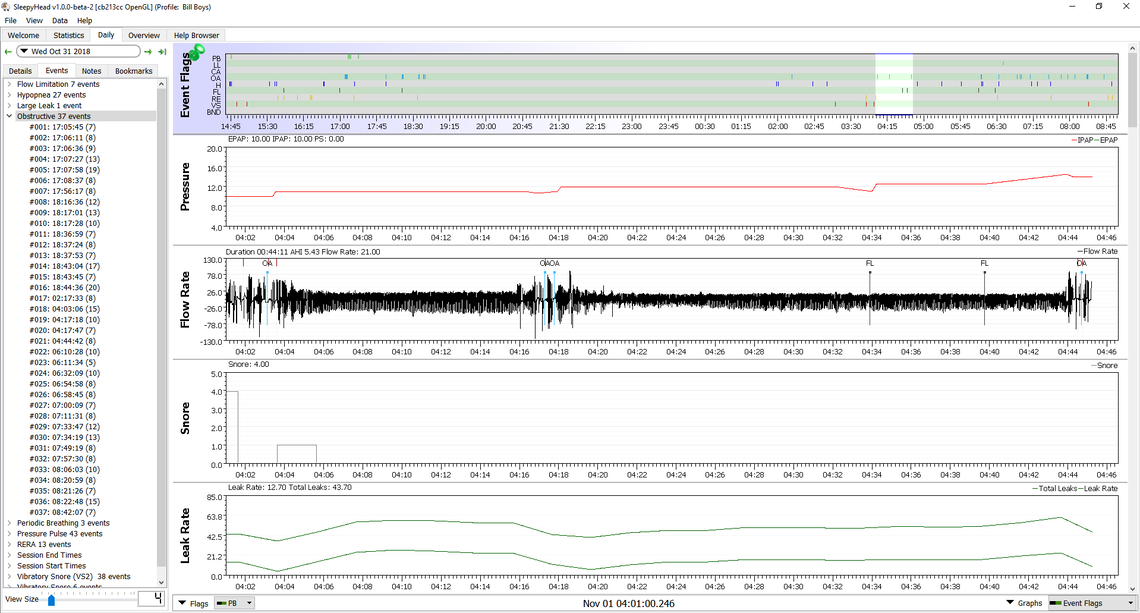Open the File menu
The image size is (1140, 613).
[10, 20]
